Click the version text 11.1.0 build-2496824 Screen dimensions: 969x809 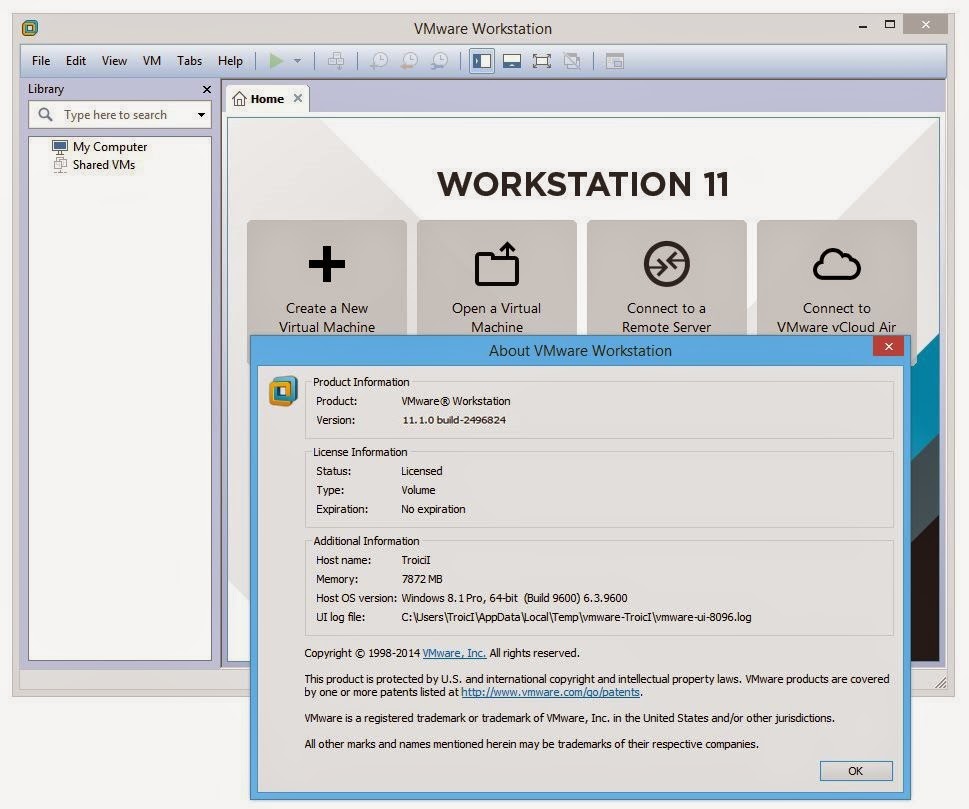[454, 420]
